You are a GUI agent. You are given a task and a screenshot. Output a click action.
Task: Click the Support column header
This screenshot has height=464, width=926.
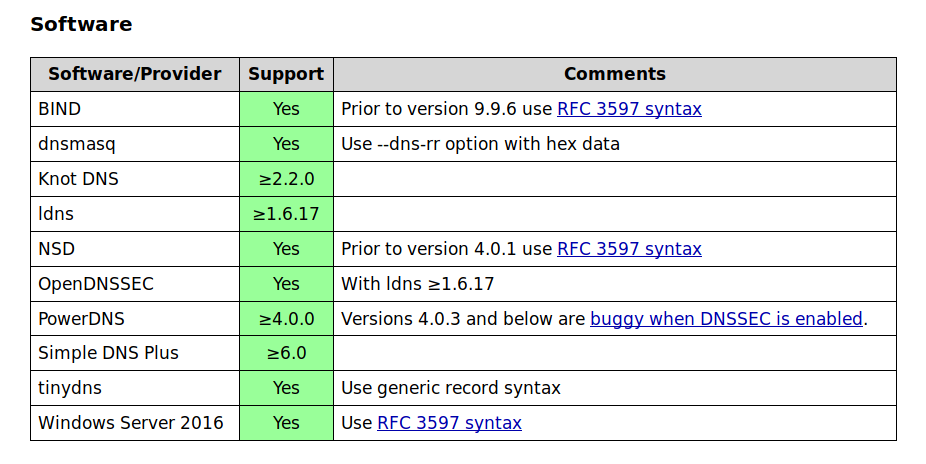tap(286, 74)
